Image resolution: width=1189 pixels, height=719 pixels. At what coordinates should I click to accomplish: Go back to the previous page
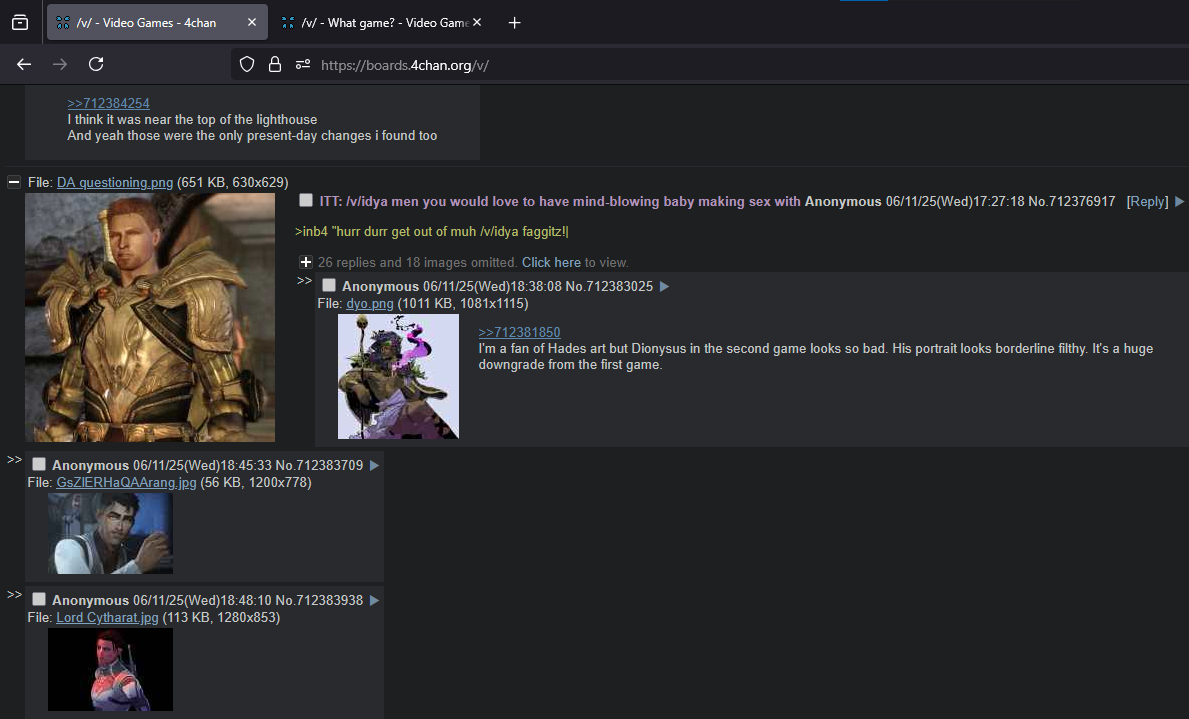(24, 64)
